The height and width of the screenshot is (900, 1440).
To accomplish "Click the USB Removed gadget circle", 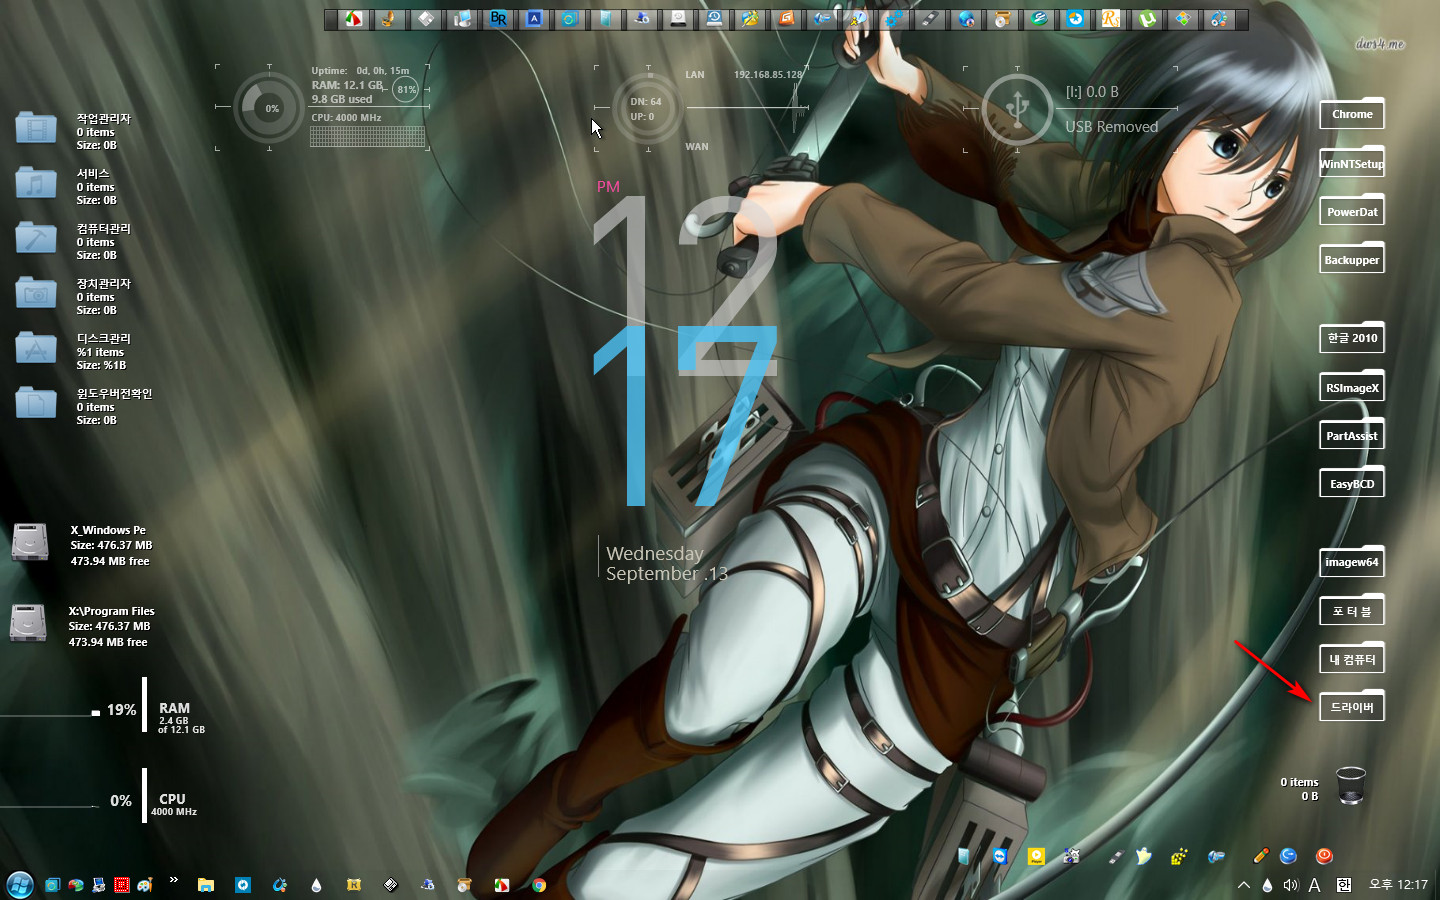I will point(1017,108).
